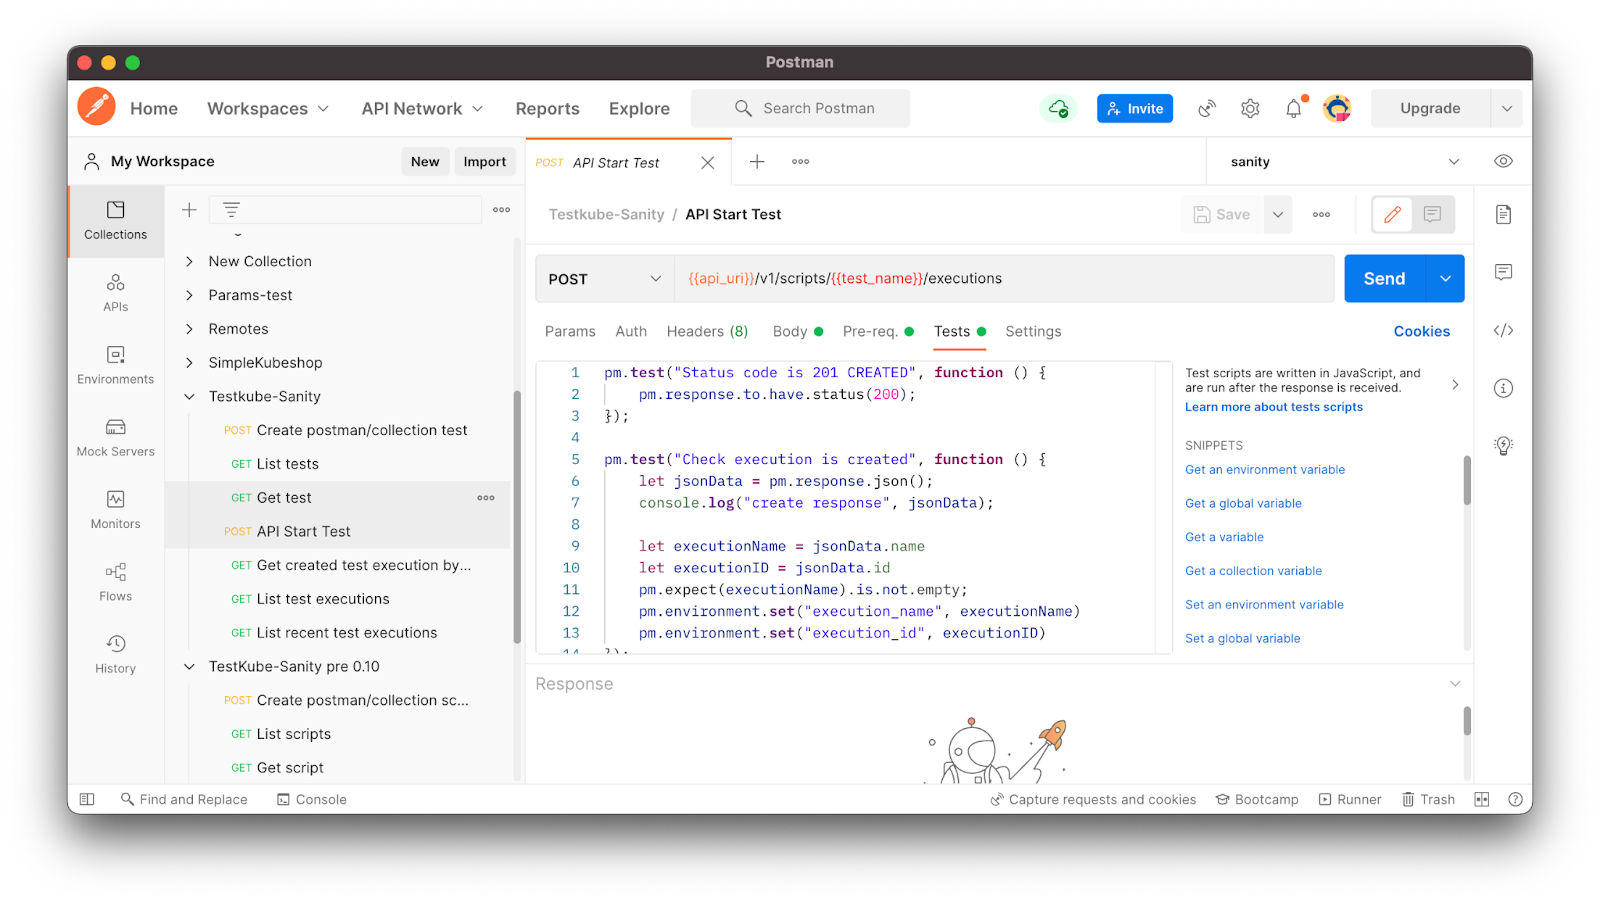The width and height of the screenshot is (1600, 903).
Task: Click the request URL input field
Action: [x=1004, y=279]
